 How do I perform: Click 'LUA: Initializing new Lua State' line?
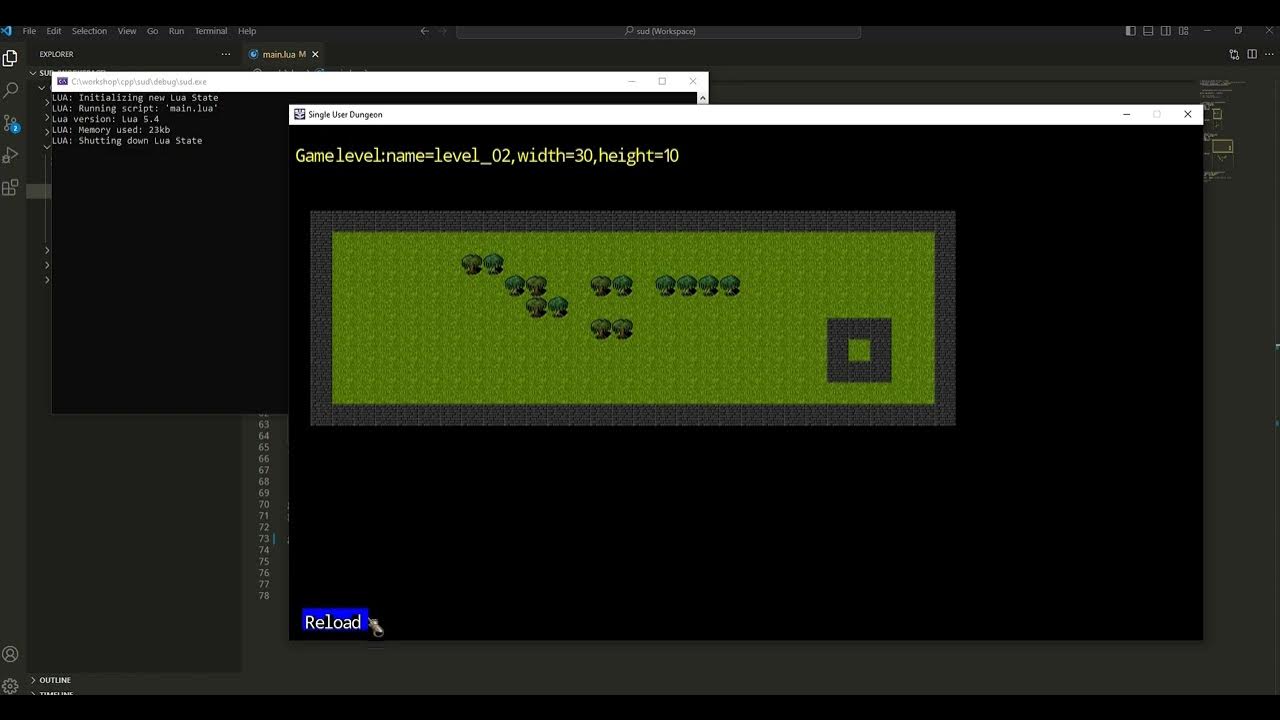pyautogui.click(x=135, y=97)
